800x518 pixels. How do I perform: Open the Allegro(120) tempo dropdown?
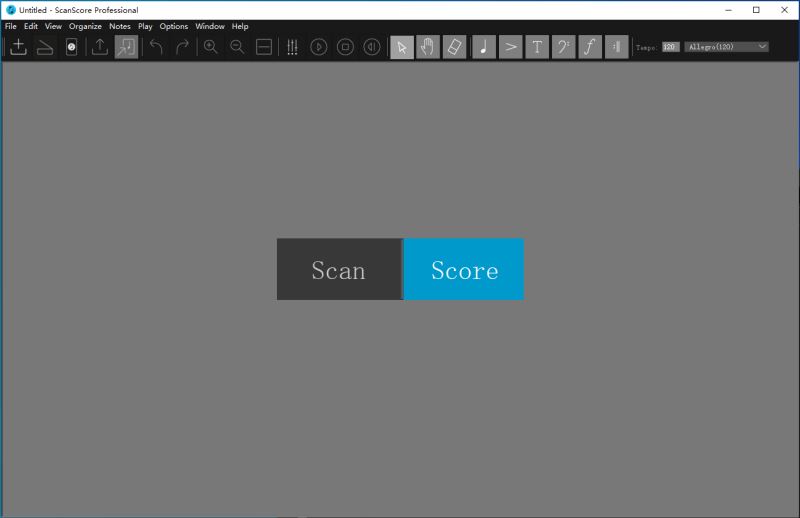(727, 47)
